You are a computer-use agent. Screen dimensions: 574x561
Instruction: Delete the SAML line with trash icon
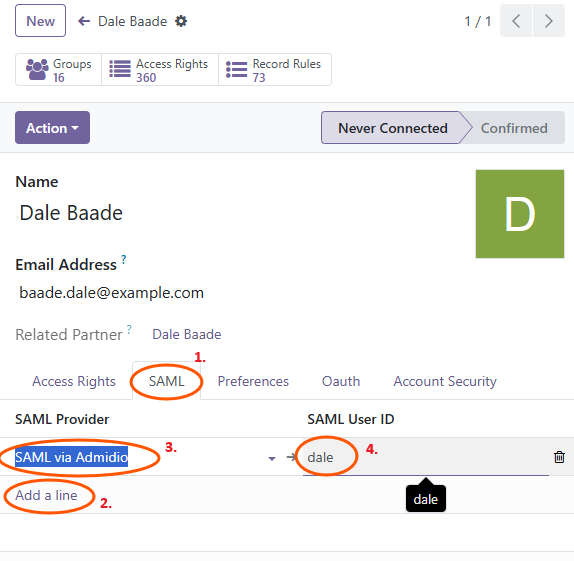559,457
